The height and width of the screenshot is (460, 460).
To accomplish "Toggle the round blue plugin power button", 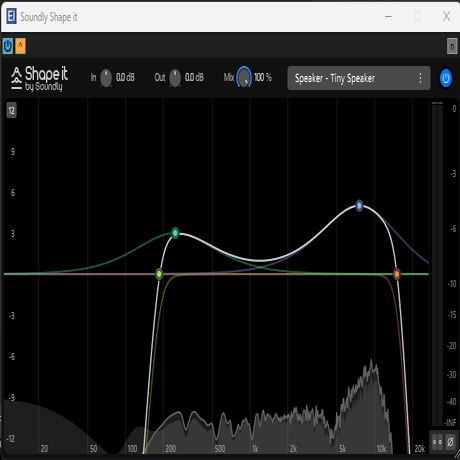I will pyautogui.click(x=446, y=78).
